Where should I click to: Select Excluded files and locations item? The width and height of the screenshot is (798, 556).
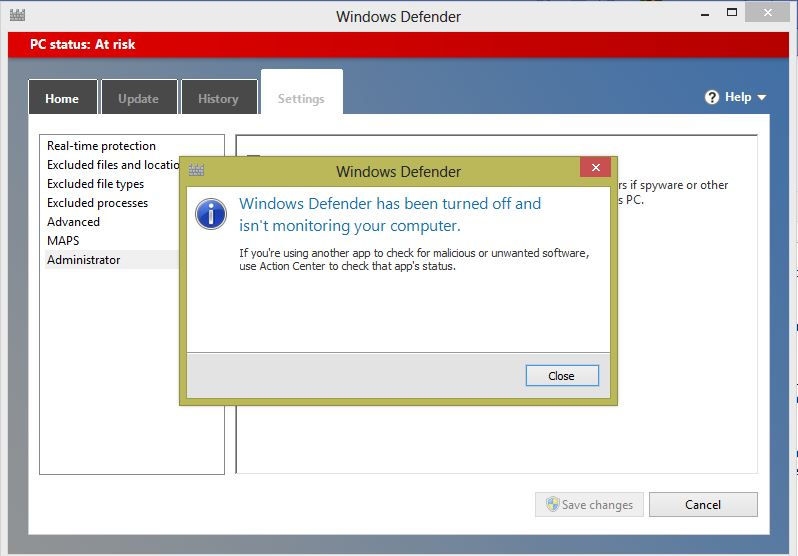[x=112, y=165]
